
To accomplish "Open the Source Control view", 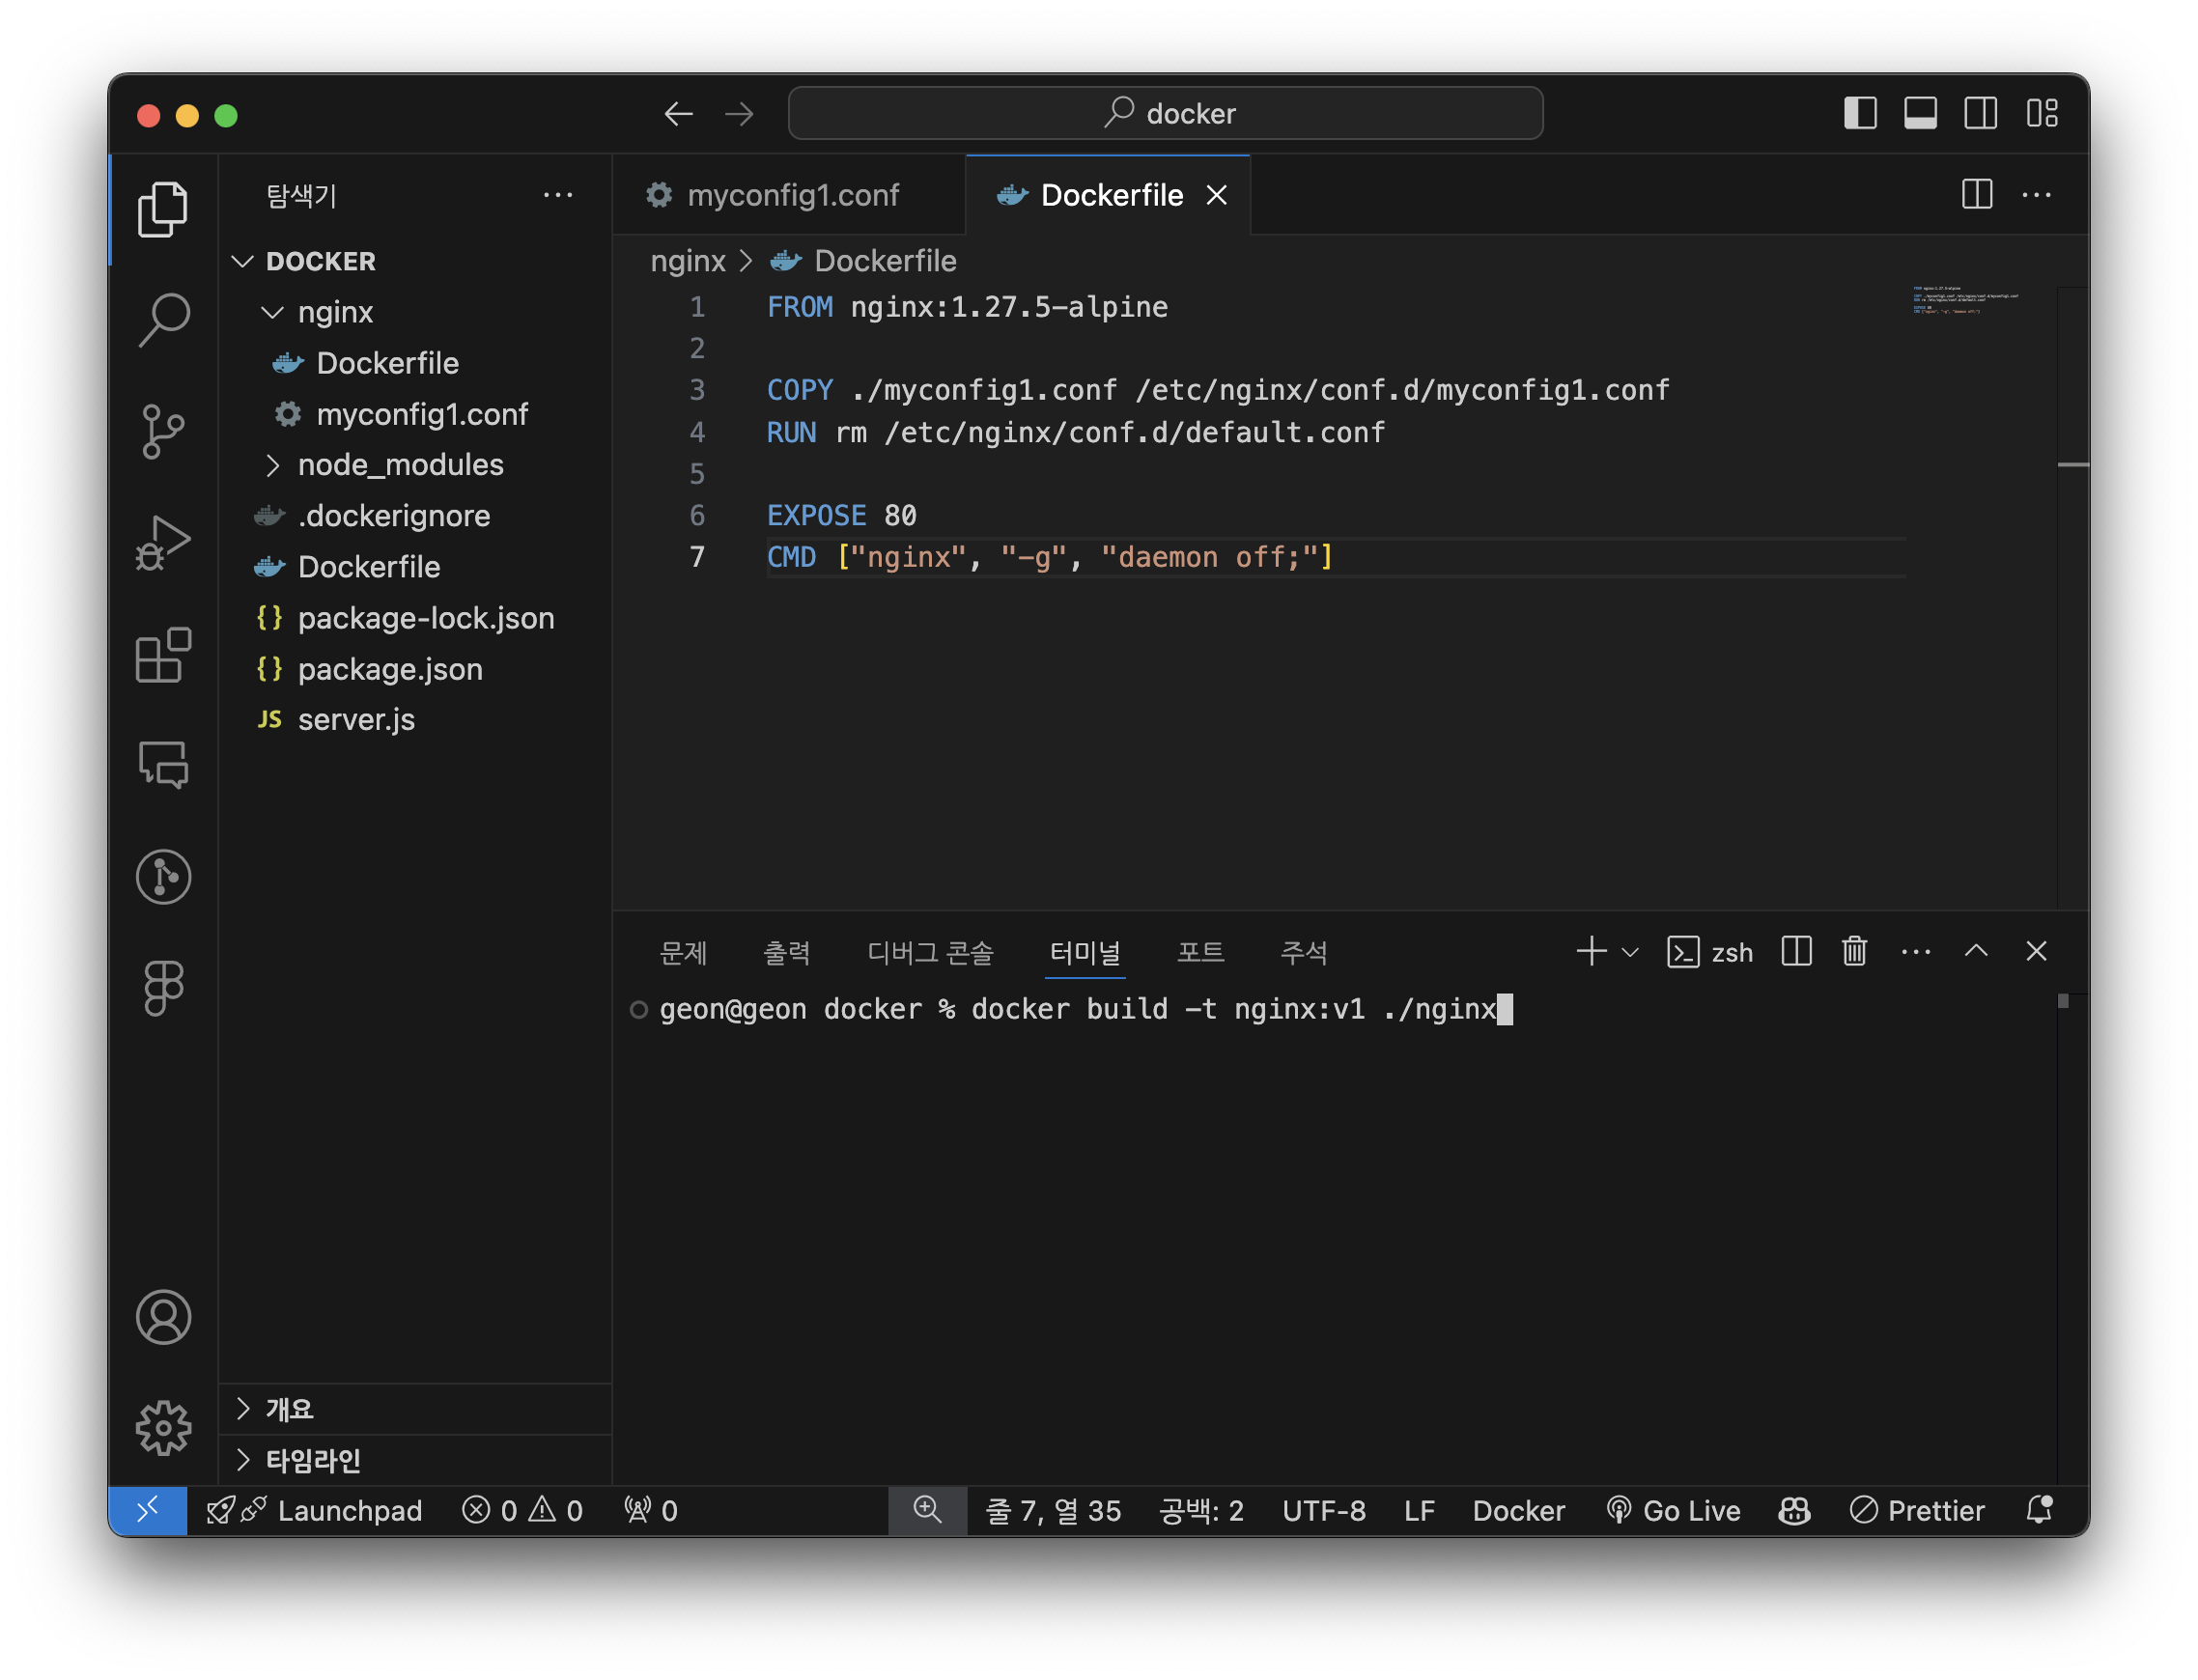I will pyautogui.click(x=163, y=431).
